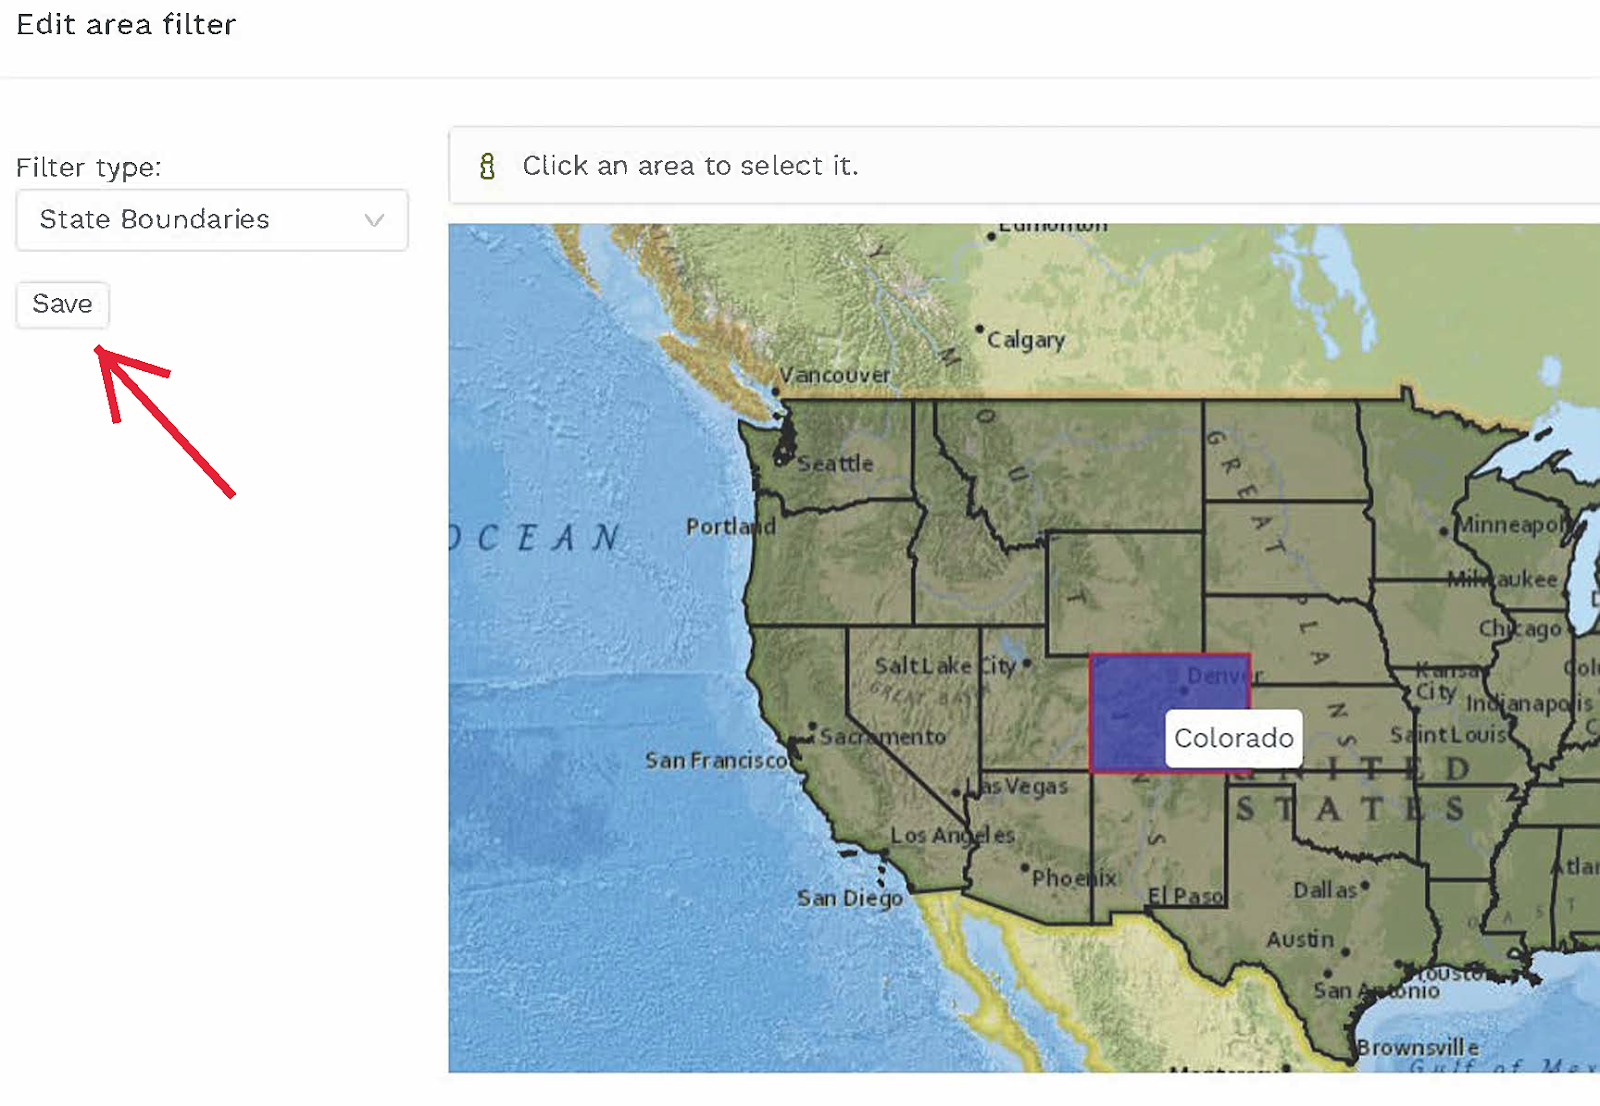Viewport: 1600px width, 1106px height.
Task: Click the San Francisco label on the map
Action: 716,761
